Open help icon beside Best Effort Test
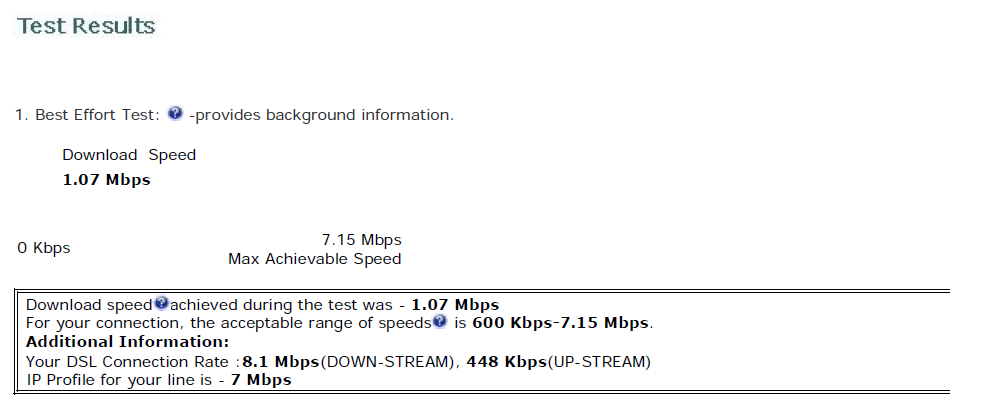987x419 pixels. point(175,114)
